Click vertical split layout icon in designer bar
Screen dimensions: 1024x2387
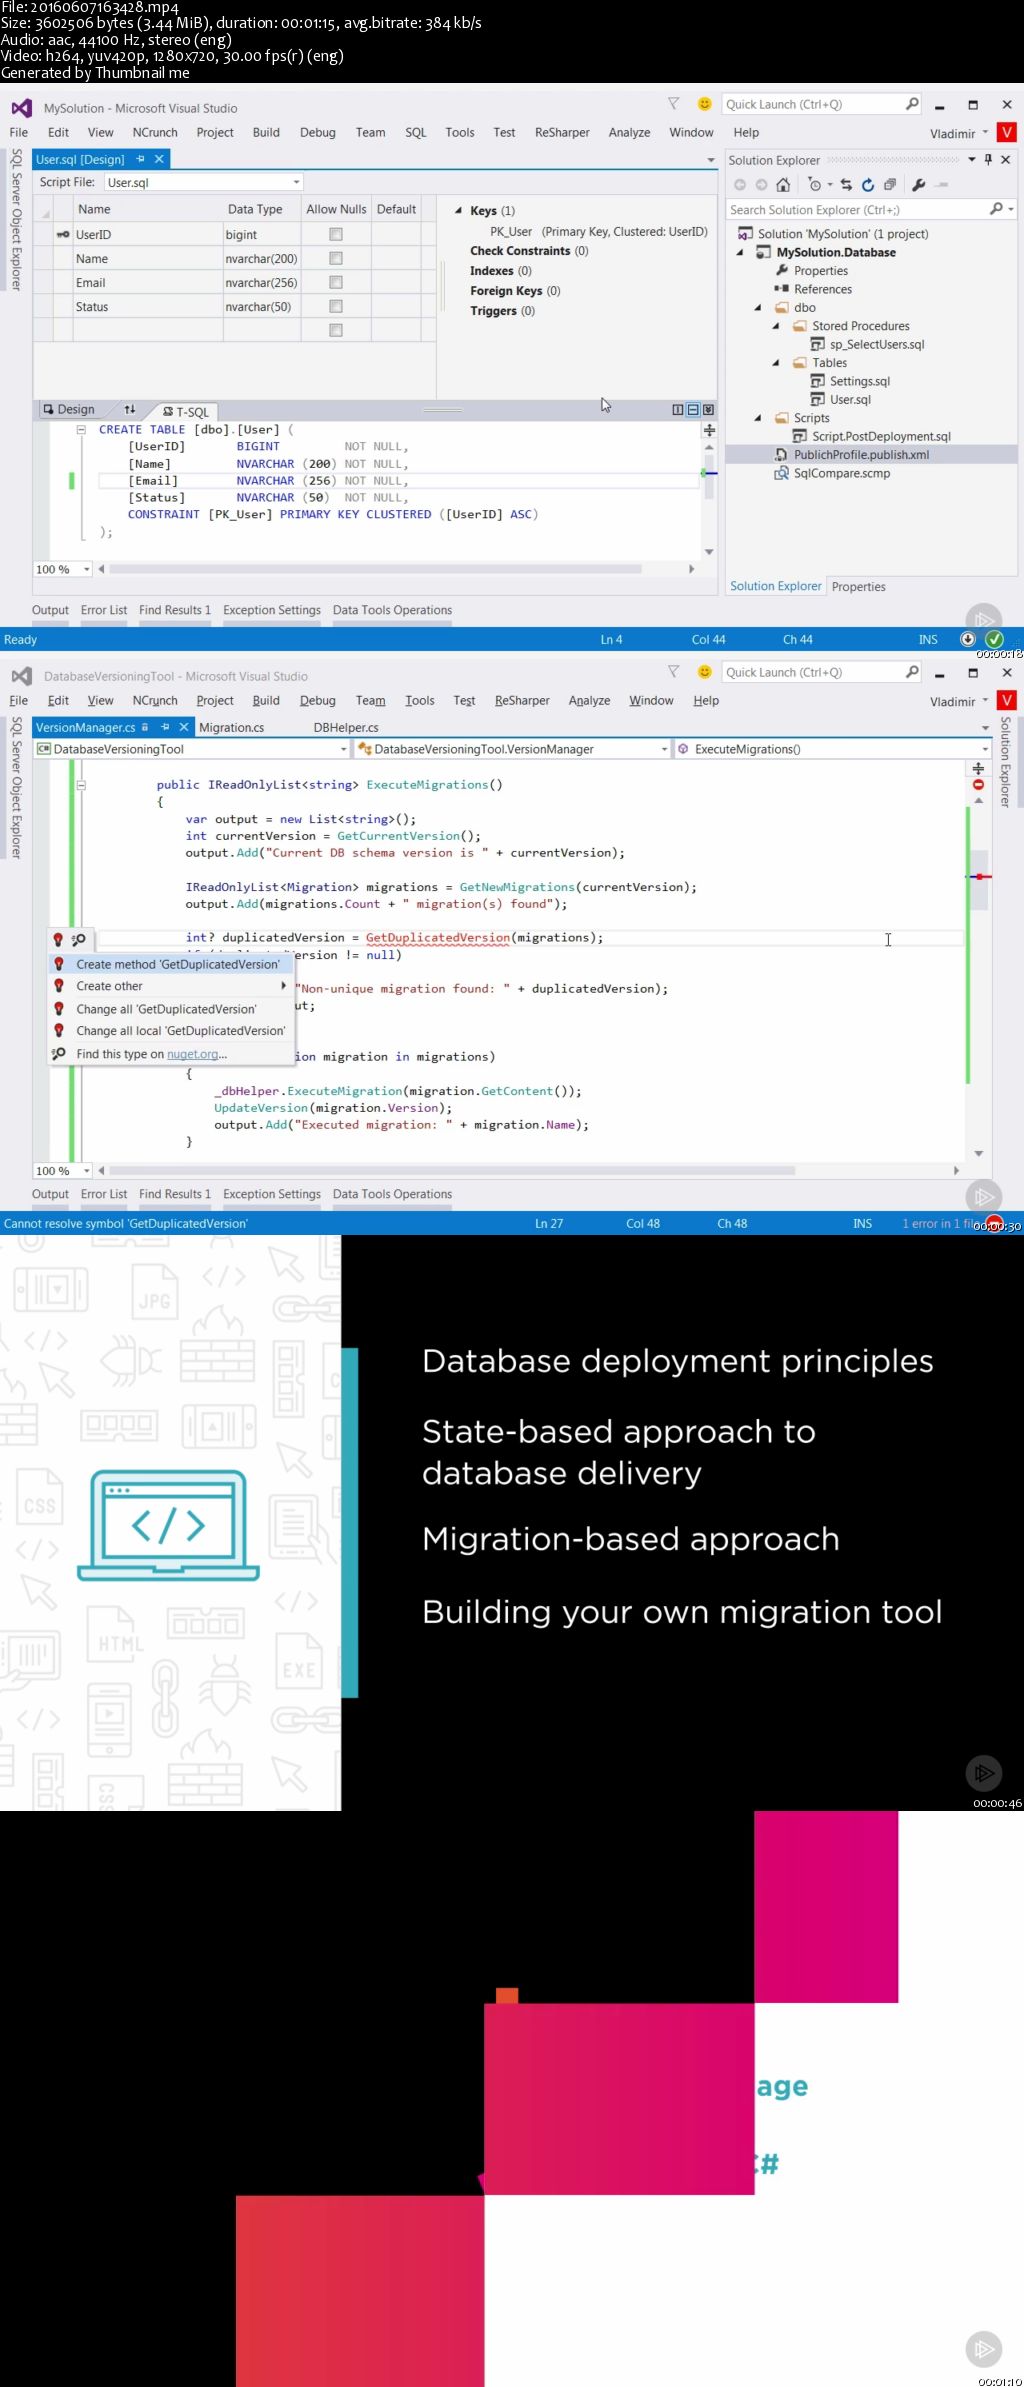coord(678,410)
